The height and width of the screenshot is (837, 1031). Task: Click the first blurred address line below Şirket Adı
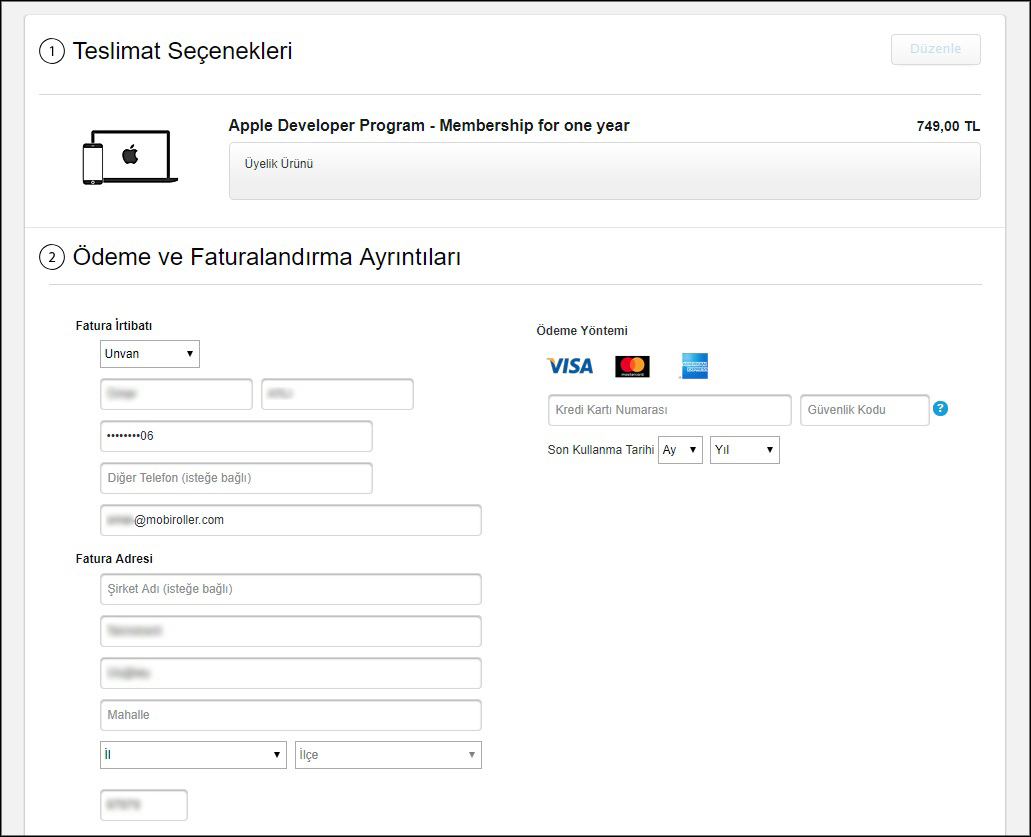(291, 631)
